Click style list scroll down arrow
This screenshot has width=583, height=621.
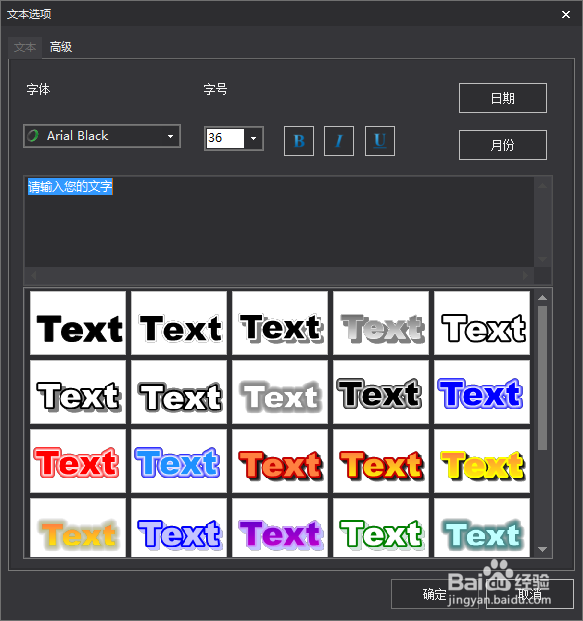543,549
